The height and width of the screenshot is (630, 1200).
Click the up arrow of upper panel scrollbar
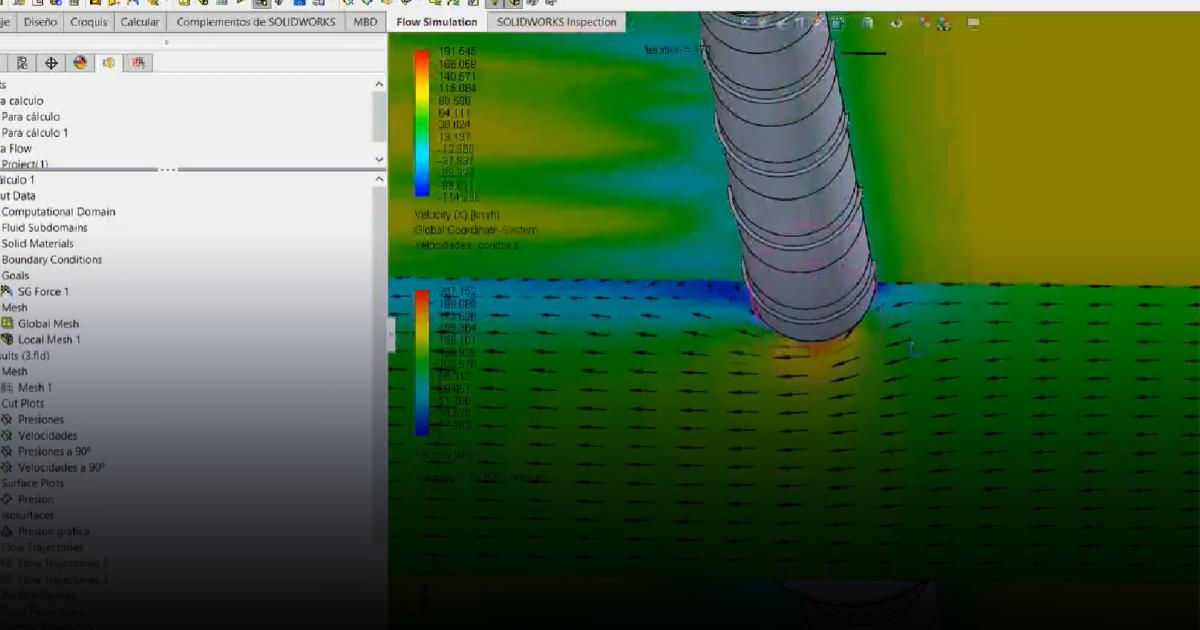[379, 84]
